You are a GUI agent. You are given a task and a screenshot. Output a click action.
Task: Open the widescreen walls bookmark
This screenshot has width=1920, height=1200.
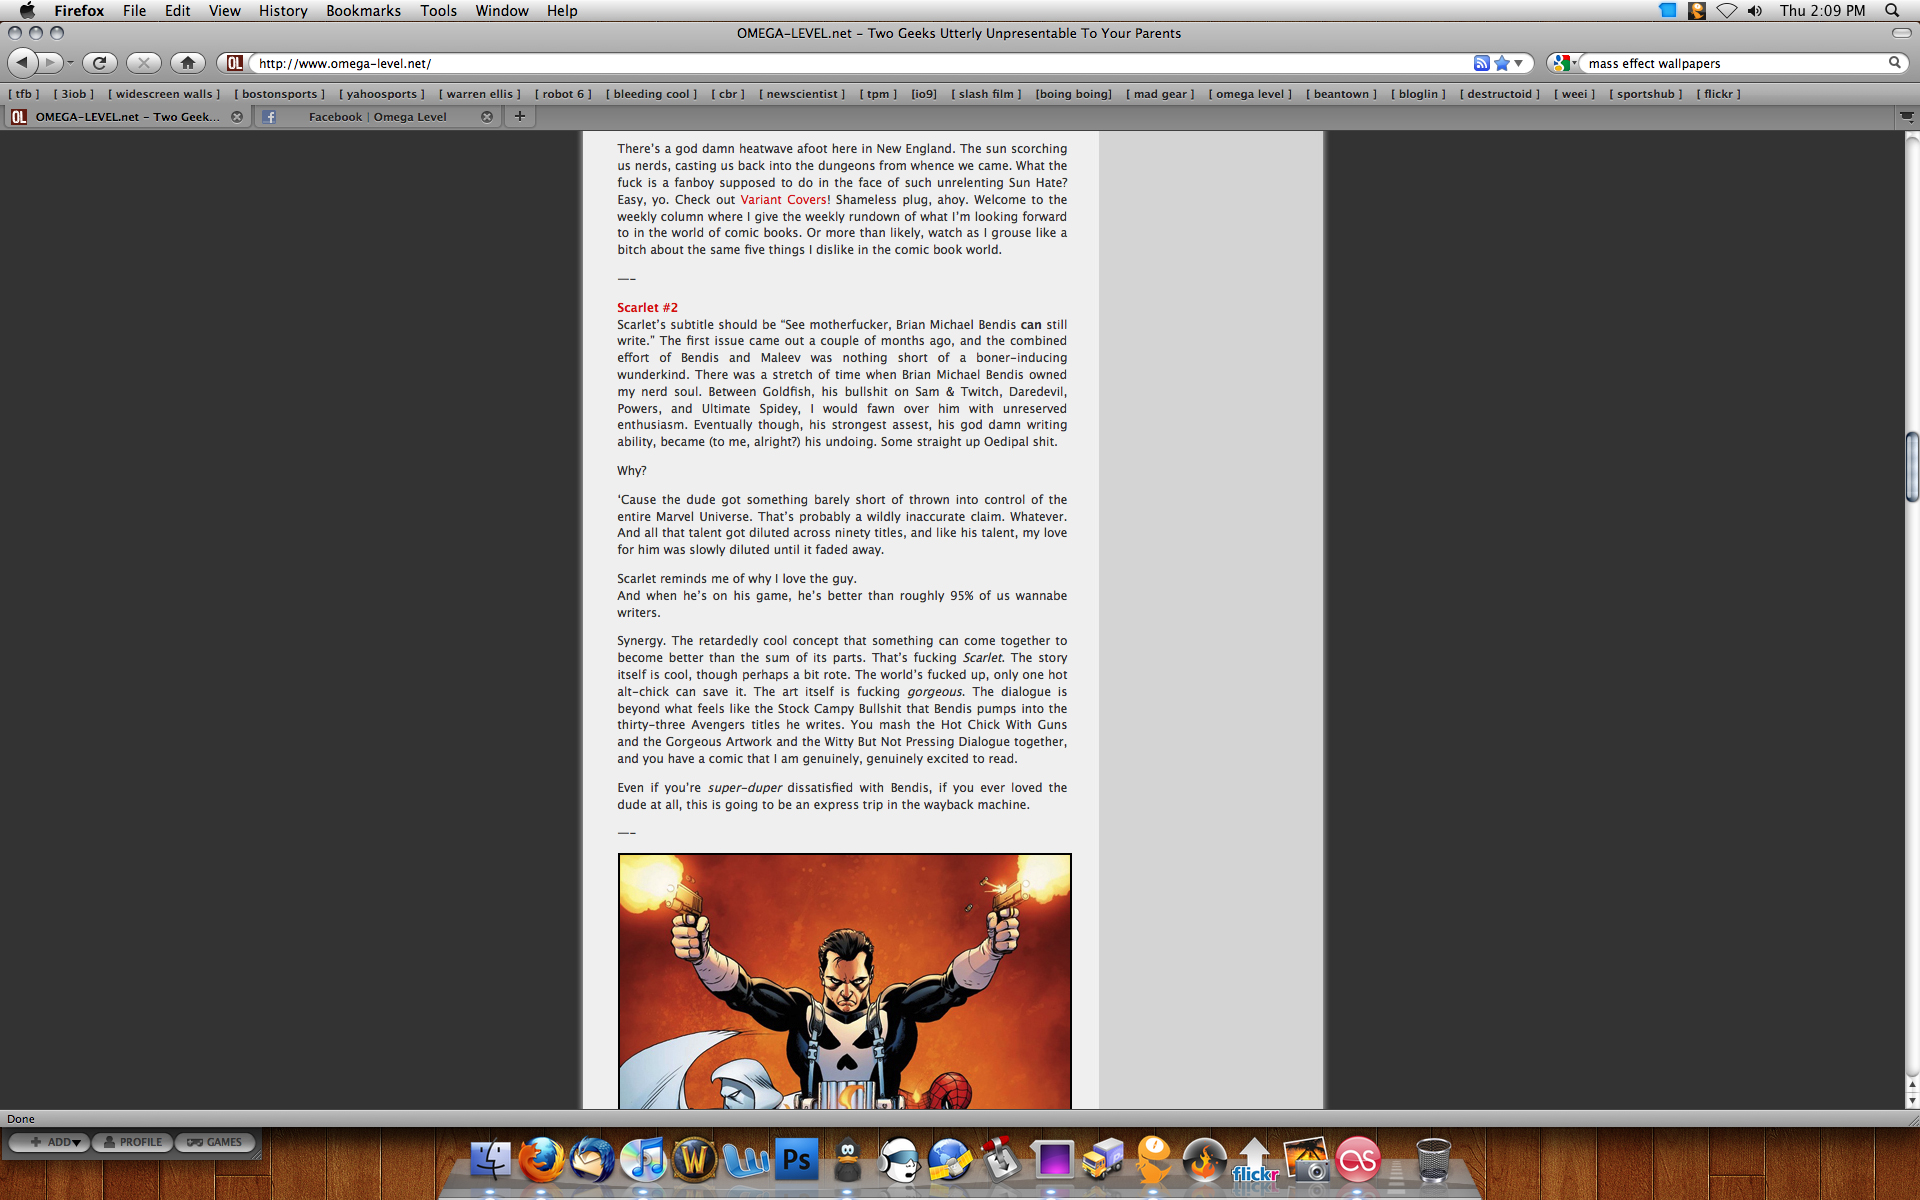pyautogui.click(x=164, y=94)
